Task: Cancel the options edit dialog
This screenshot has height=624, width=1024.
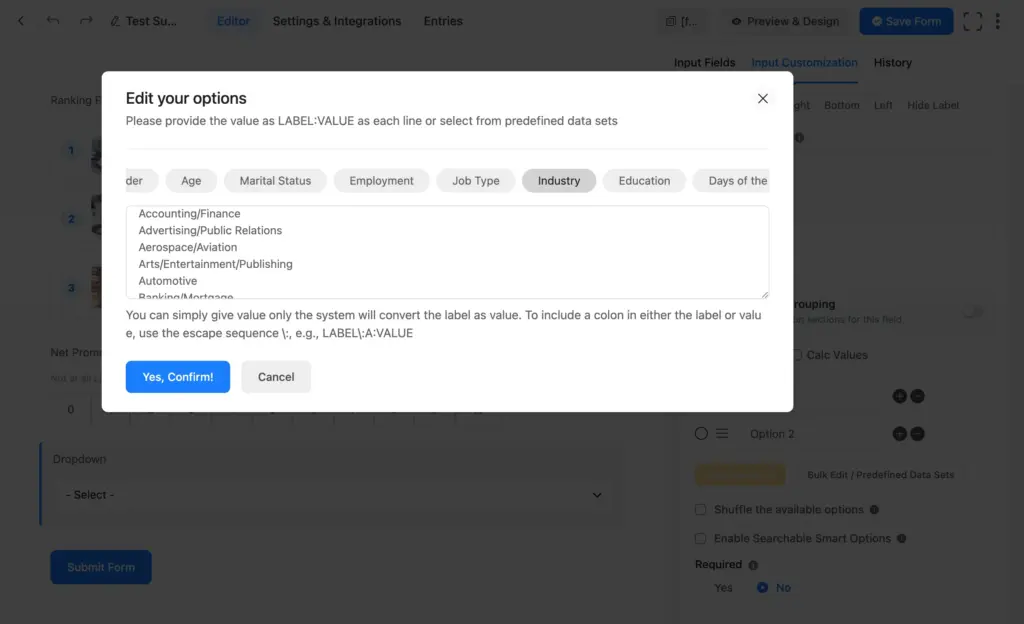Action: click(x=276, y=377)
